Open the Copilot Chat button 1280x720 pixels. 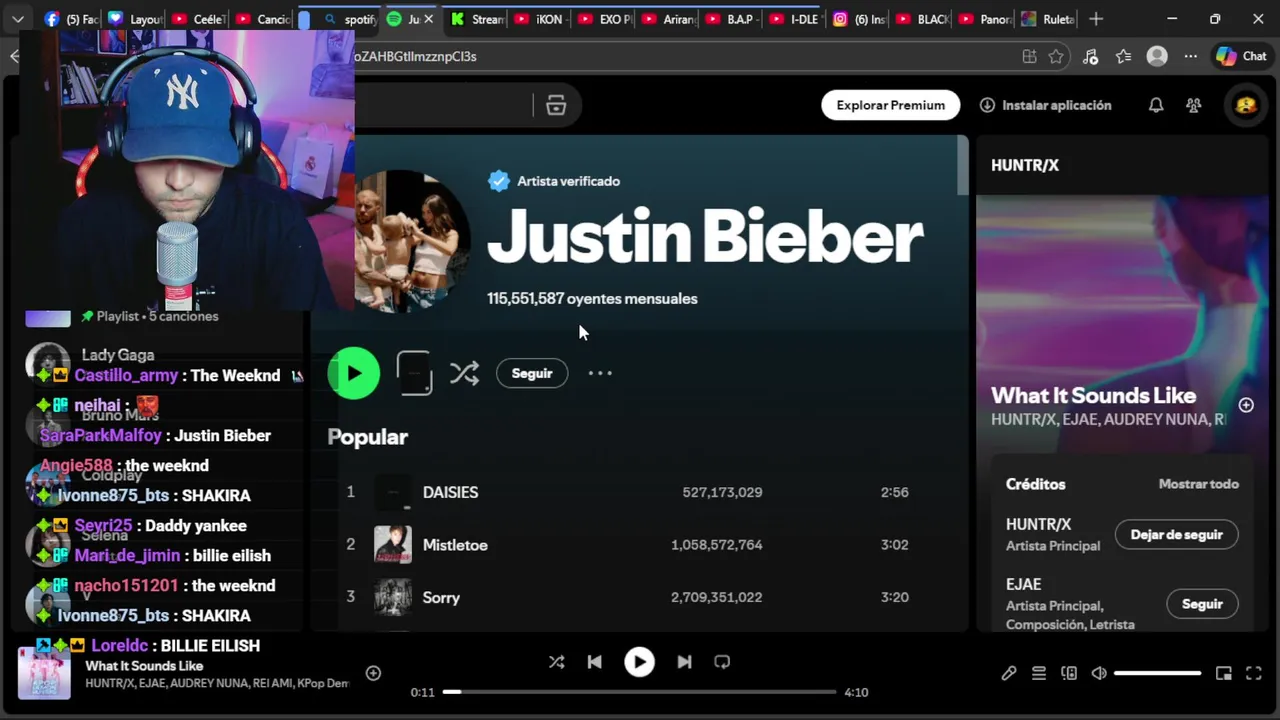click(x=1241, y=57)
